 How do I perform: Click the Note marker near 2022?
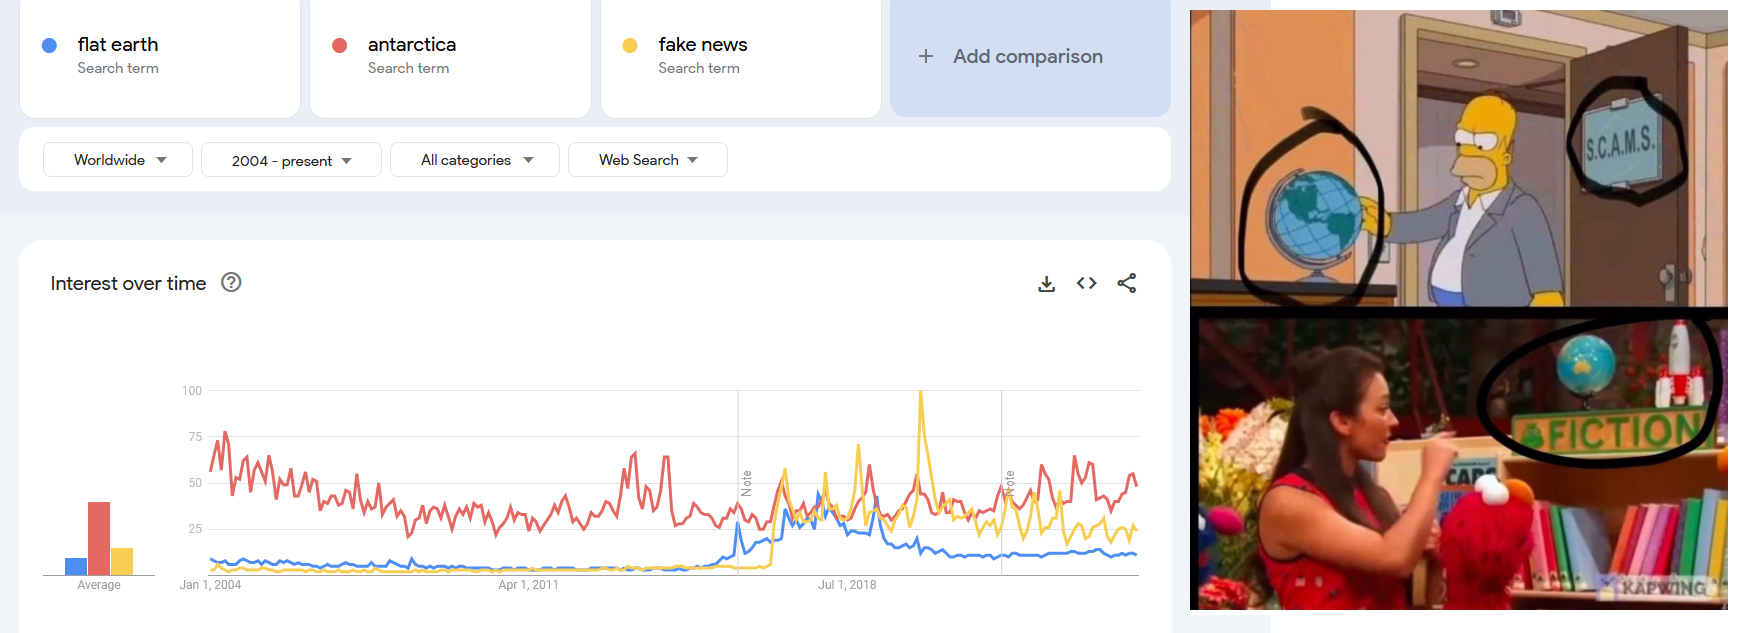tap(1010, 483)
